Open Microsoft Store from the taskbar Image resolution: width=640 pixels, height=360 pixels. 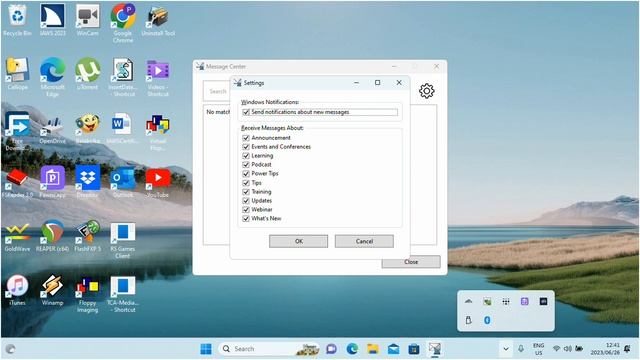point(414,349)
